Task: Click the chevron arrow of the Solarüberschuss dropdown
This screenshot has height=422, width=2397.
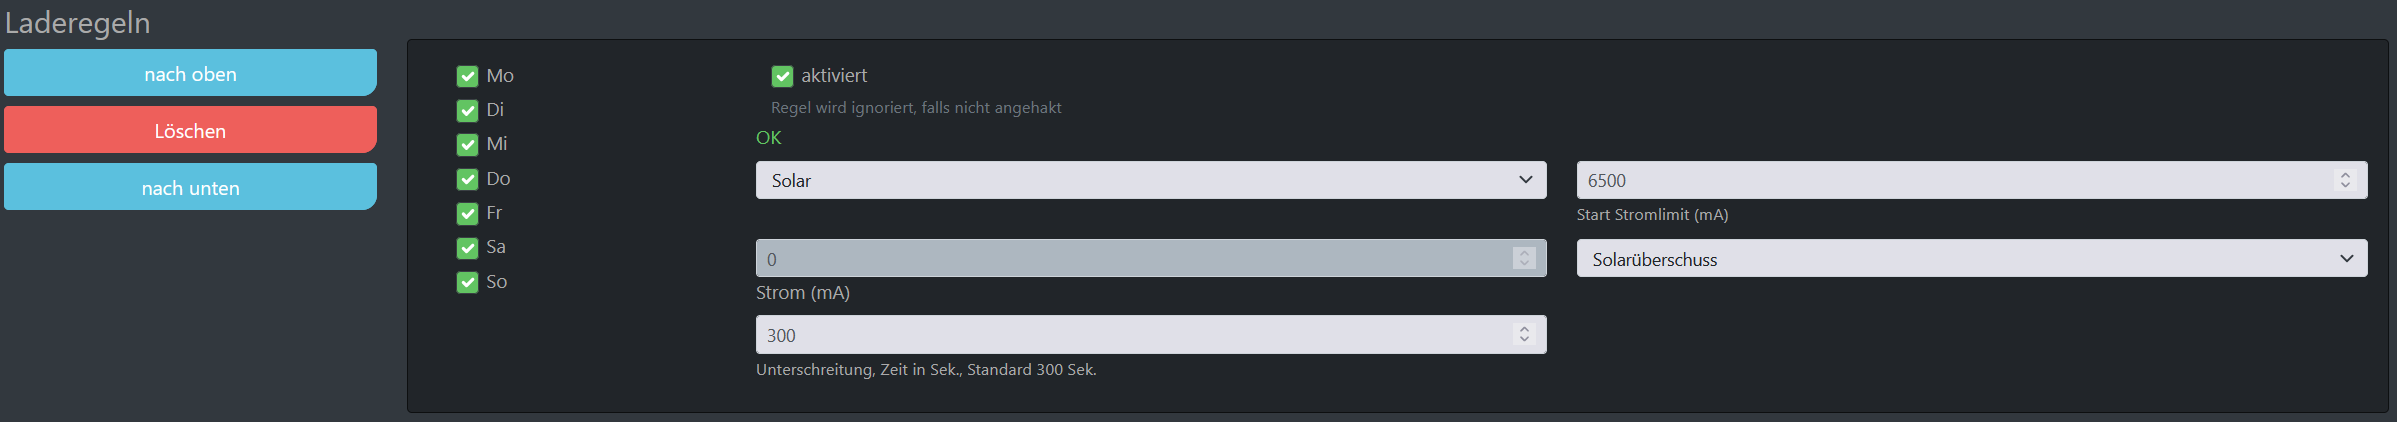Action: pyautogui.click(x=2347, y=258)
